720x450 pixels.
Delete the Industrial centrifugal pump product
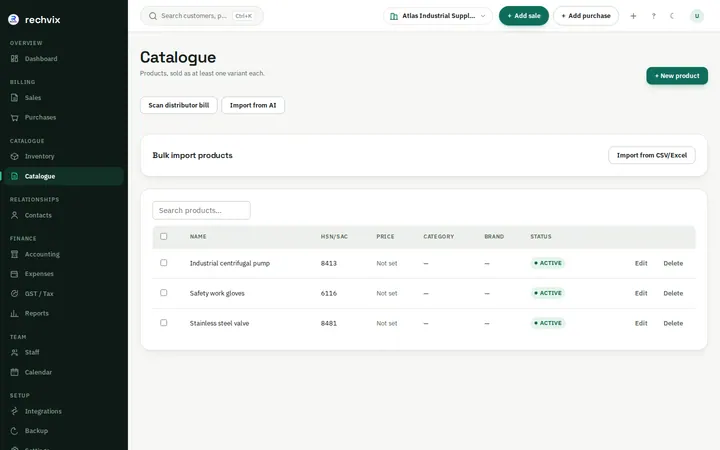[x=673, y=264]
